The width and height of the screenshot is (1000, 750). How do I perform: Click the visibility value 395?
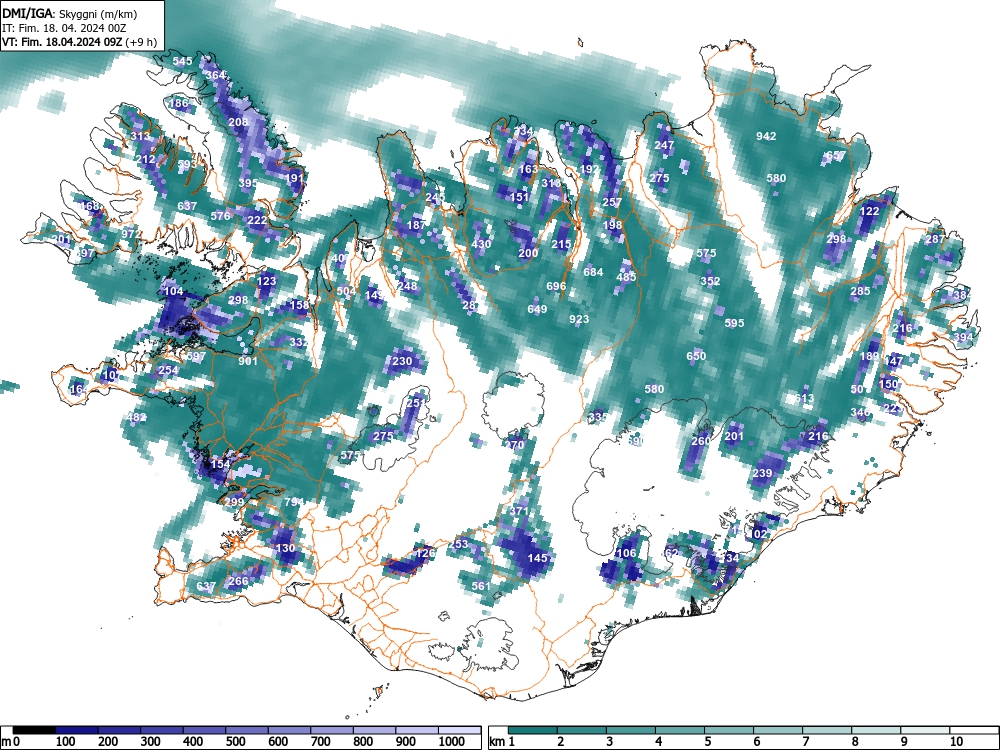click(x=248, y=183)
